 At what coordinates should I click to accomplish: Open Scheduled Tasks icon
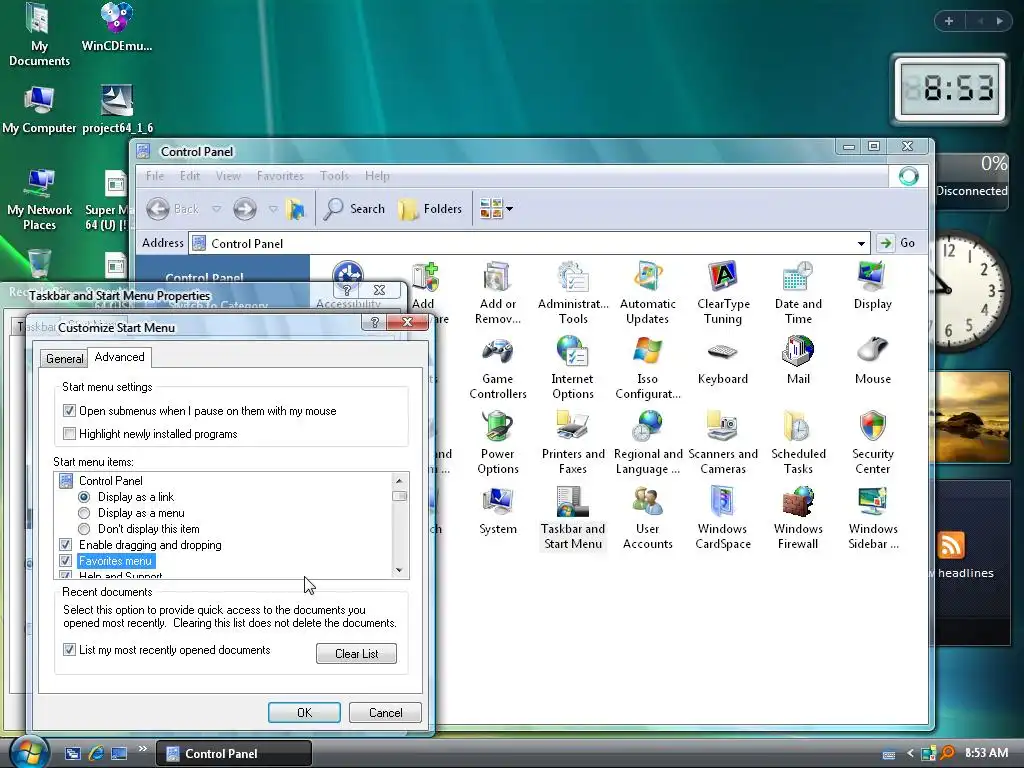coord(798,443)
